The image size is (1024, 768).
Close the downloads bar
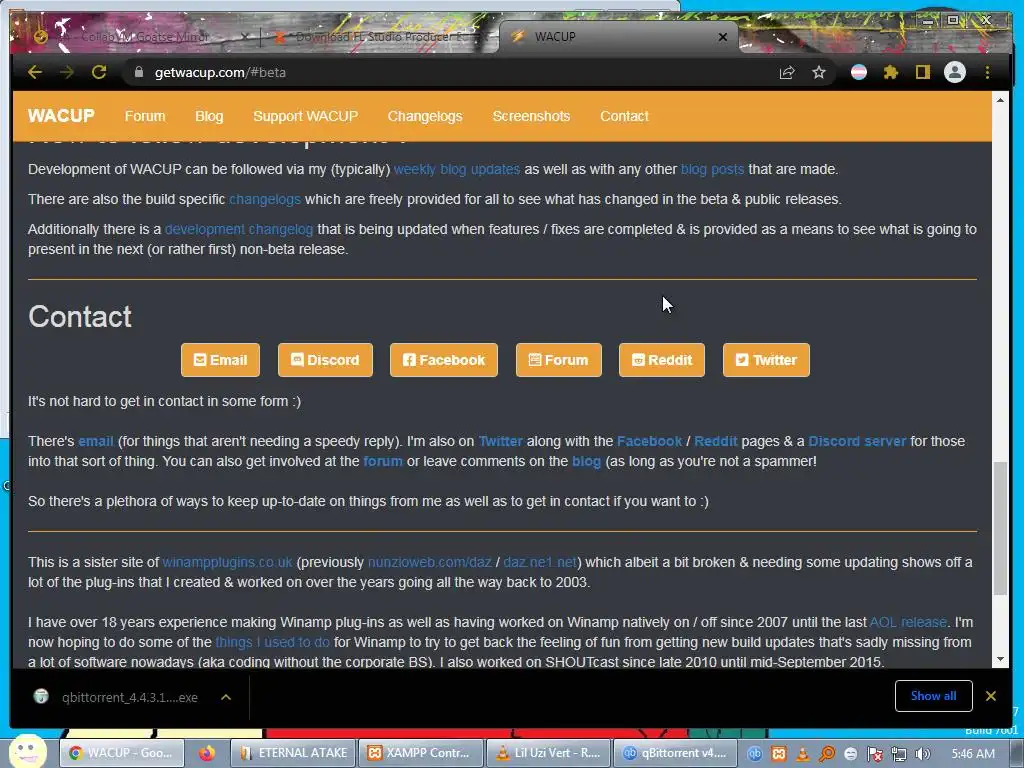[x=991, y=696]
